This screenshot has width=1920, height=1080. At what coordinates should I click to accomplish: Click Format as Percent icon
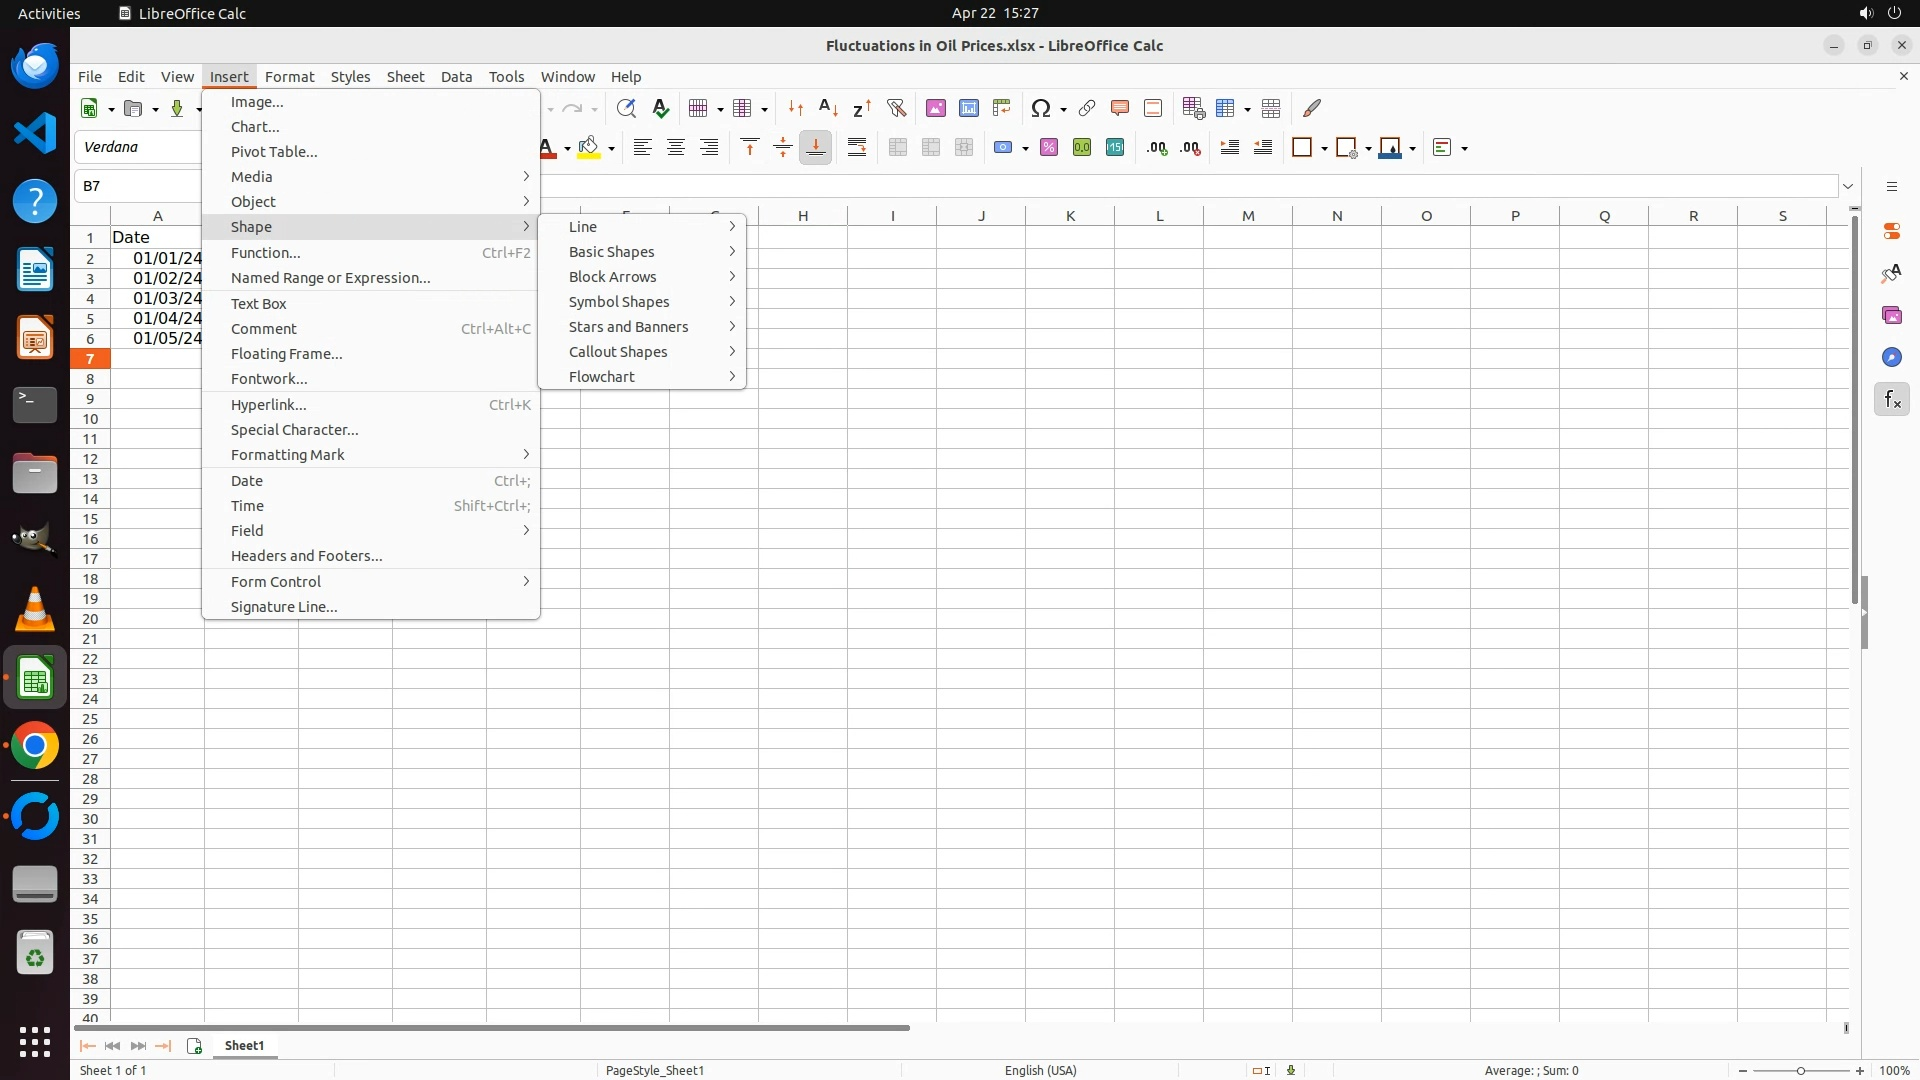pos(1049,148)
